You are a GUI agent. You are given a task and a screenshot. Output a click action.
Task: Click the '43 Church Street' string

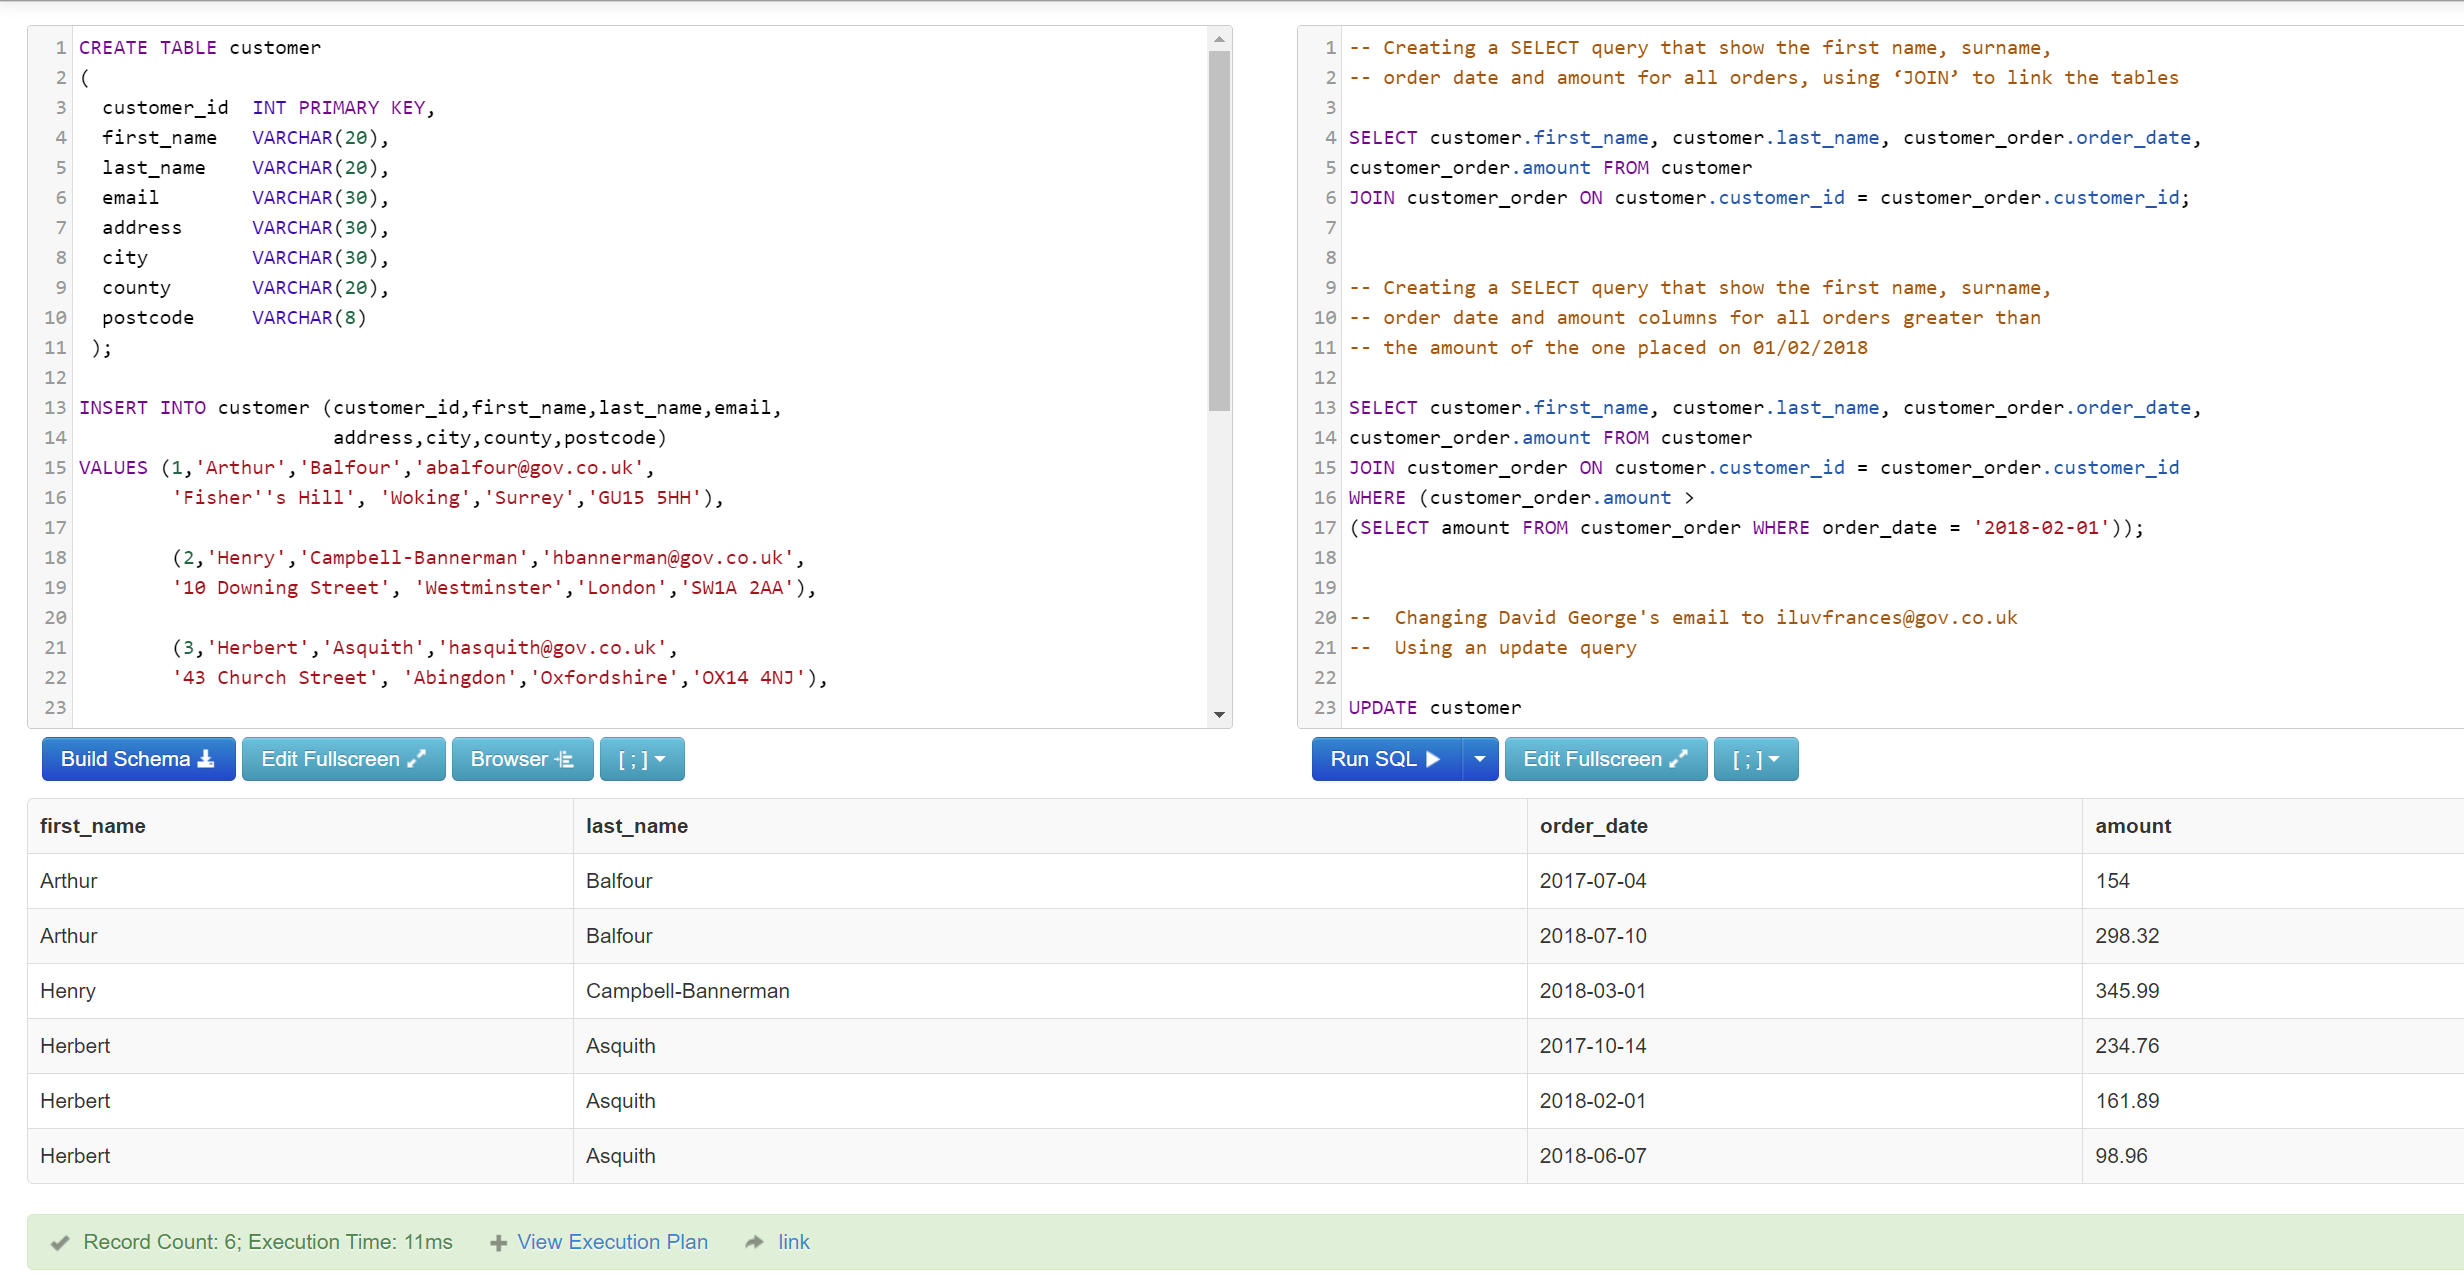click(x=275, y=678)
